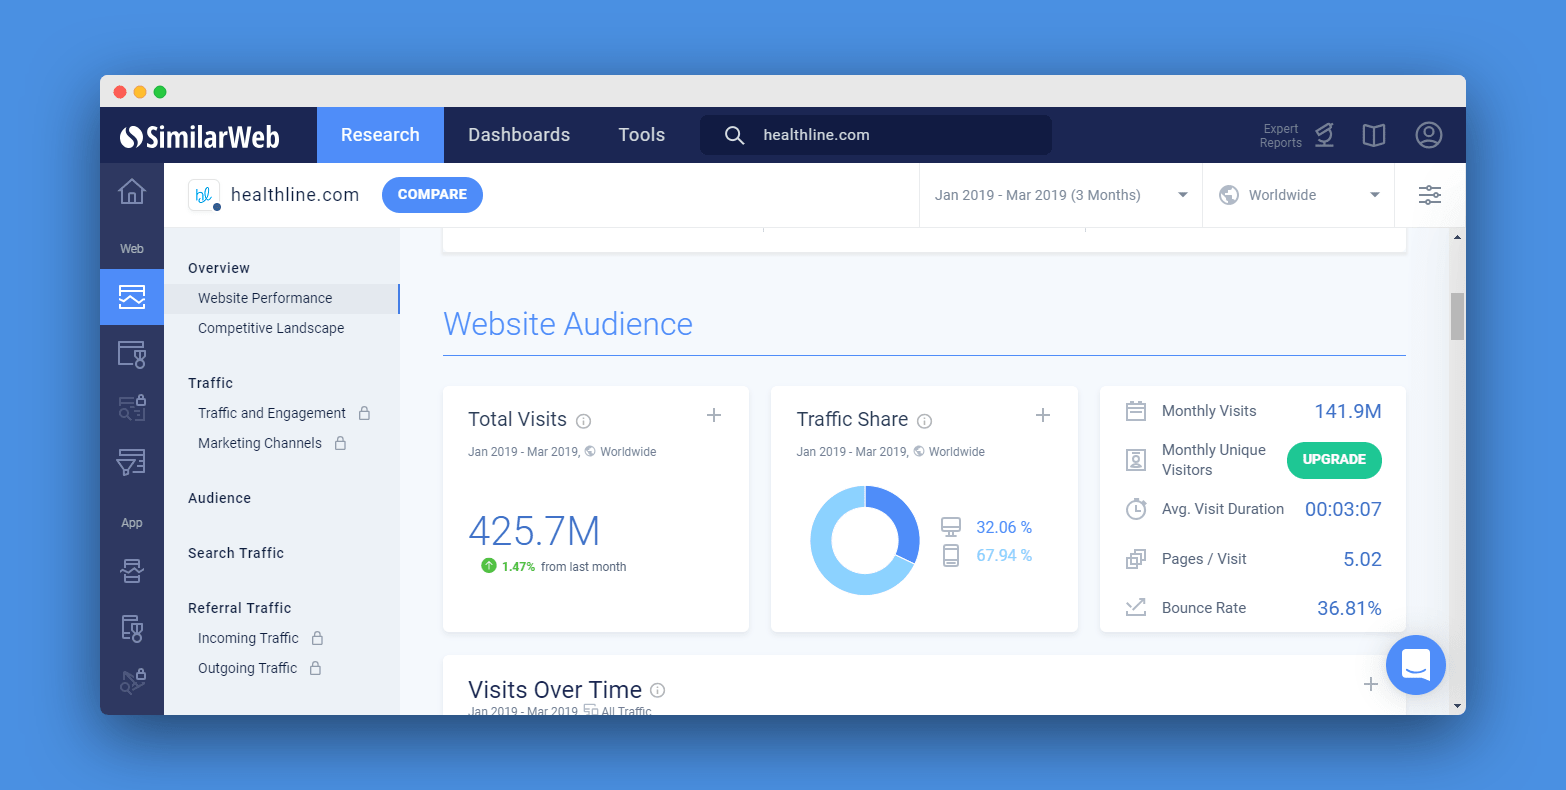Select the Website Analysis sidebar icon
The height and width of the screenshot is (790, 1566).
(x=132, y=297)
